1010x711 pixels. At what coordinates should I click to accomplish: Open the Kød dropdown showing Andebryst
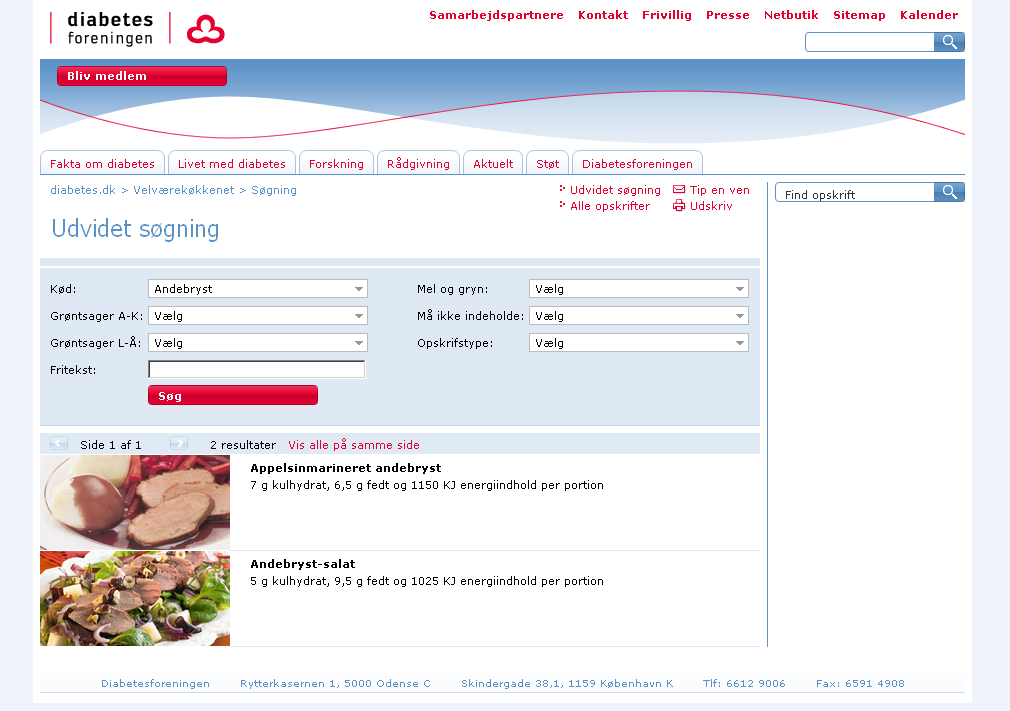(258, 289)
